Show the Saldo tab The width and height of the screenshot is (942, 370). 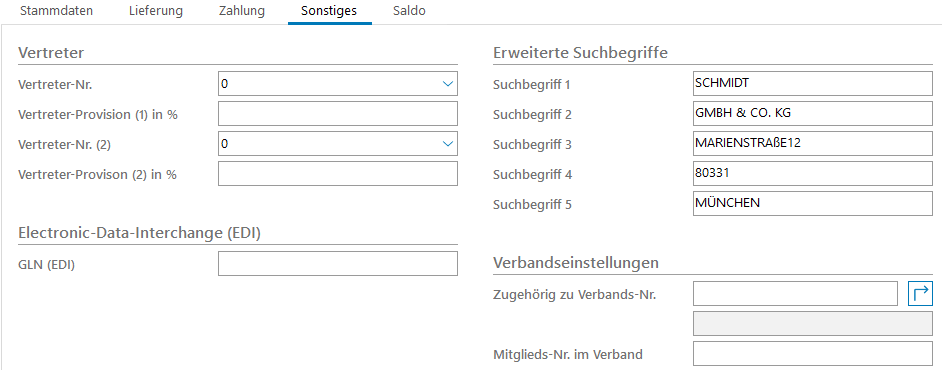click(409, 11)
